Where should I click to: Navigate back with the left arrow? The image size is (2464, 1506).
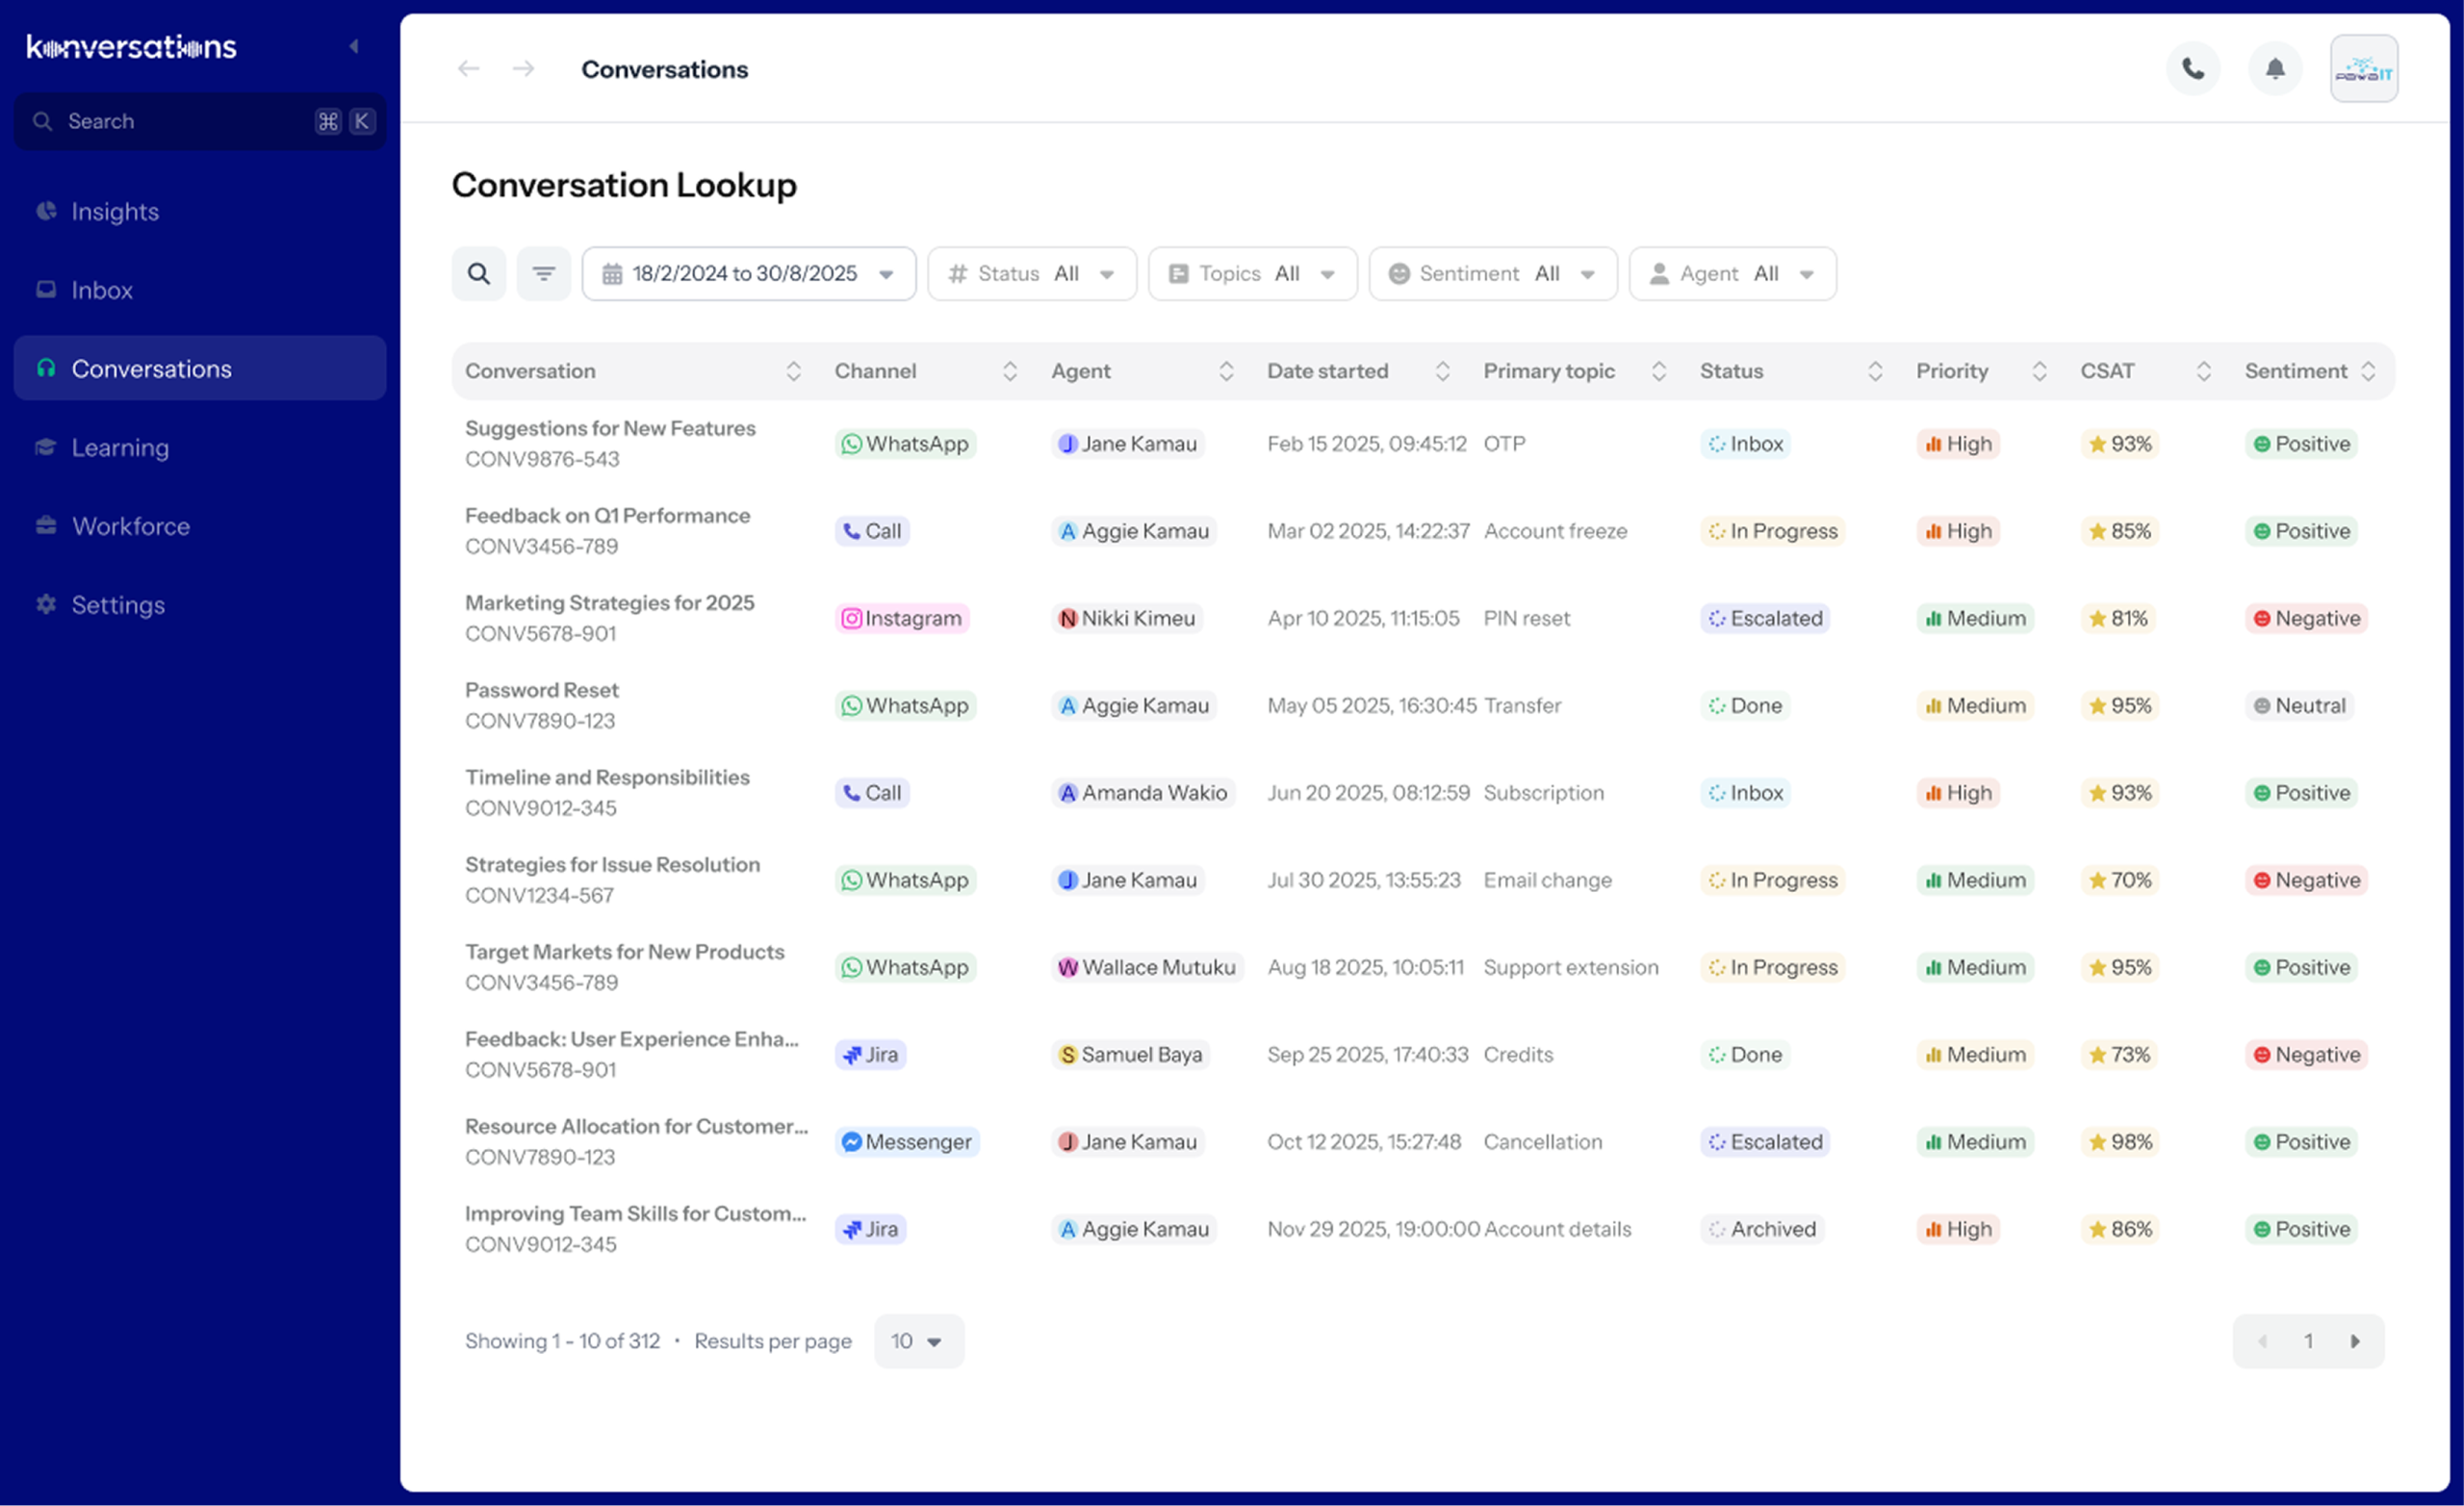click(x=468, y=69)
